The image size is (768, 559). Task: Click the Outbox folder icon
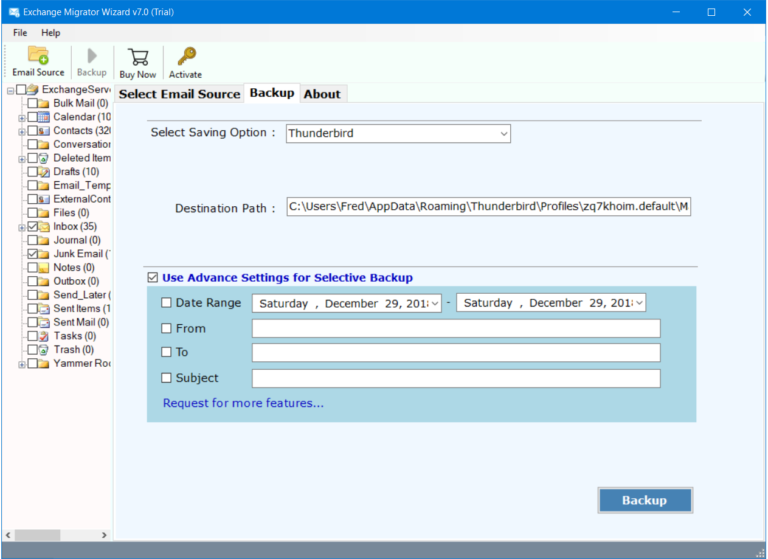(x=44, y=282)
